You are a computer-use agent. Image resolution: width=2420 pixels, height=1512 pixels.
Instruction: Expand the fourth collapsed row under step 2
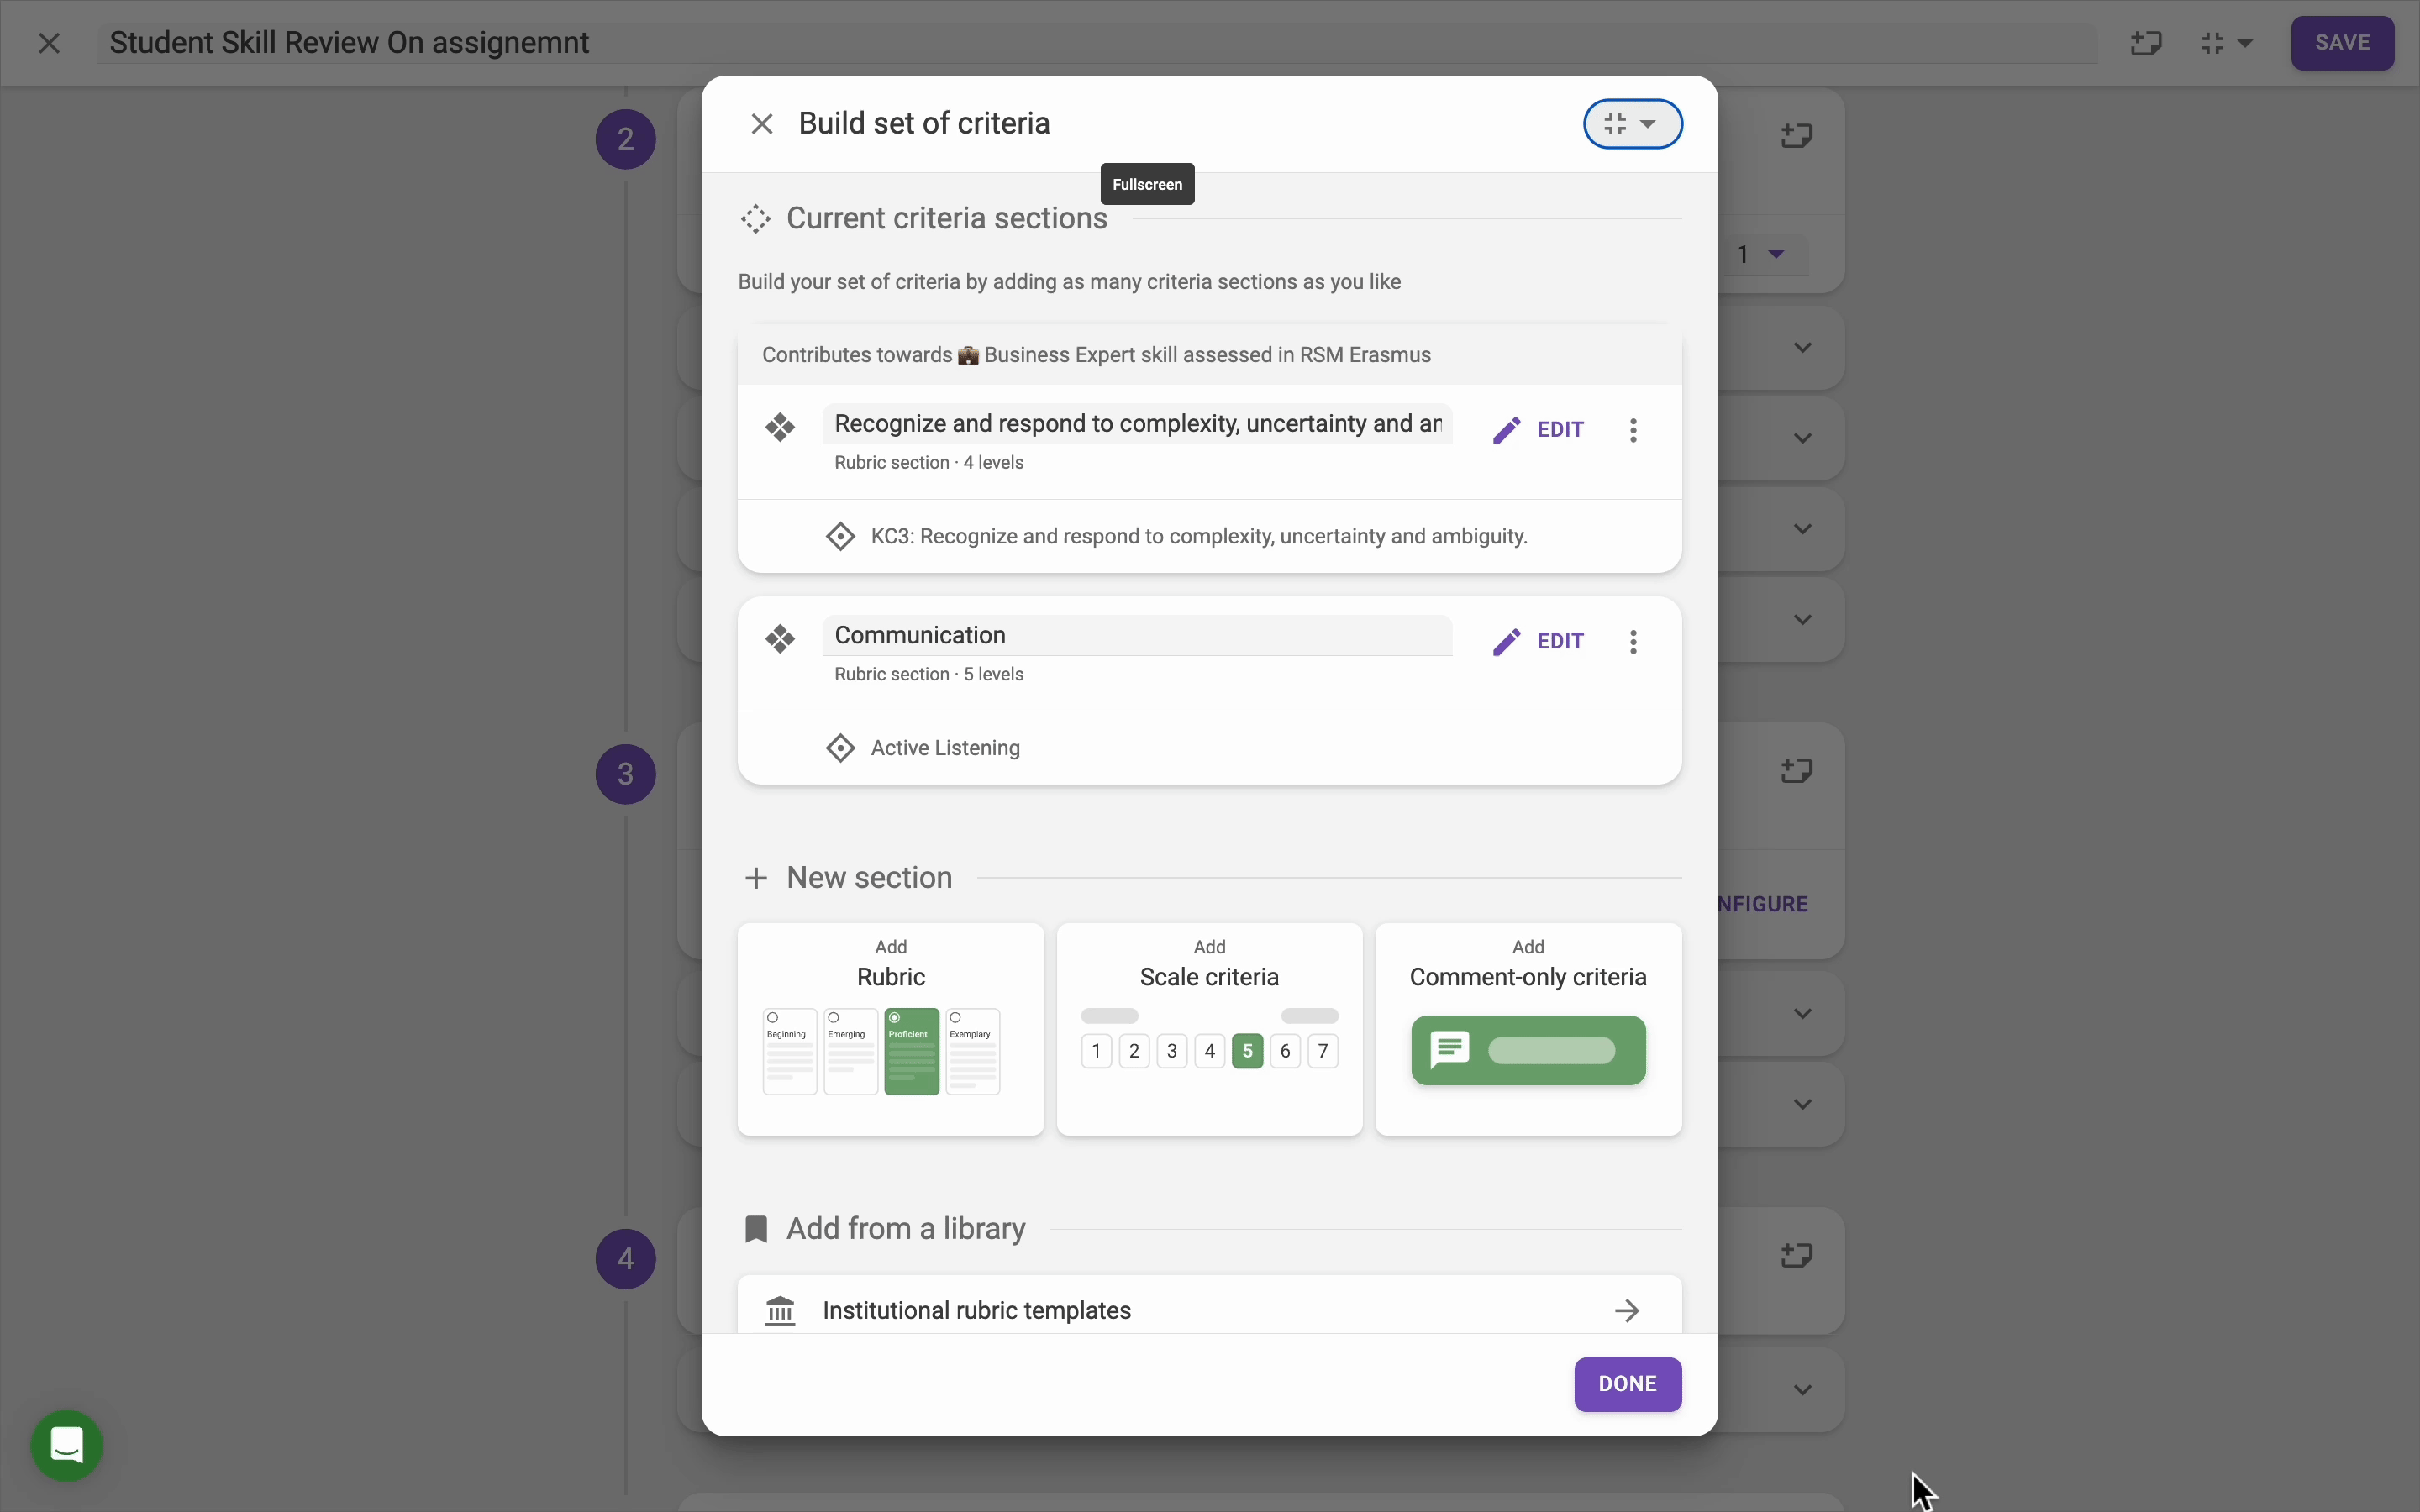point(1802,620)
